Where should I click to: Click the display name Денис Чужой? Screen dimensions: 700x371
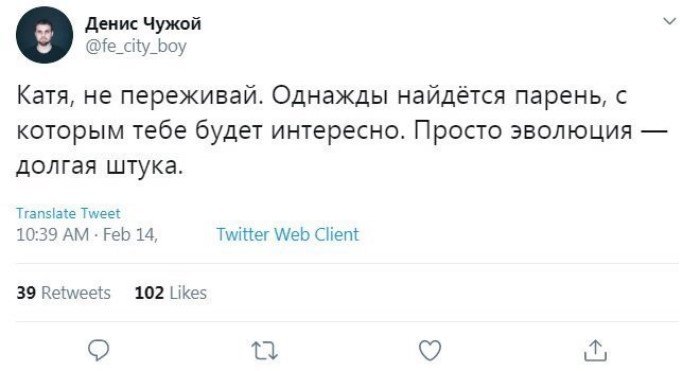pos(143,24)
